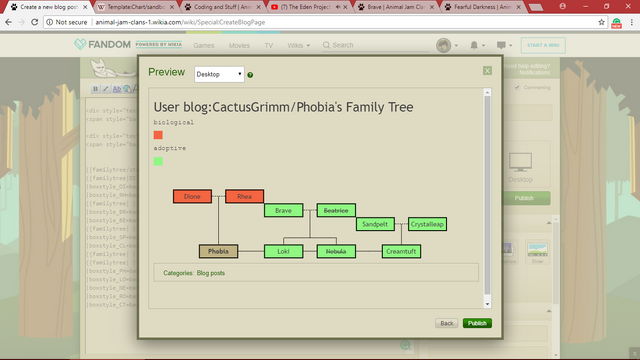This screenshot has width=640, height=360.
Task: Open the Blog posts category link
Action: pos(211,273)
